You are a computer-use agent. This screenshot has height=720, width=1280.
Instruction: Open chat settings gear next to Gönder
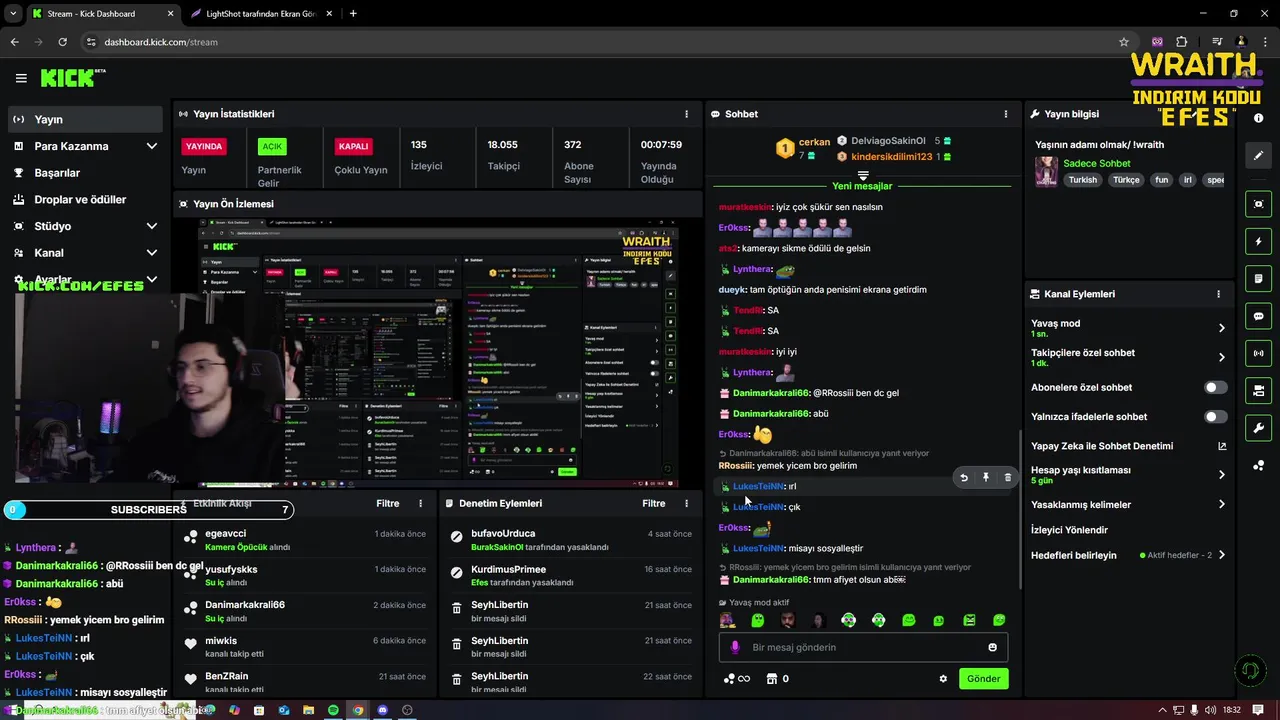943,679
